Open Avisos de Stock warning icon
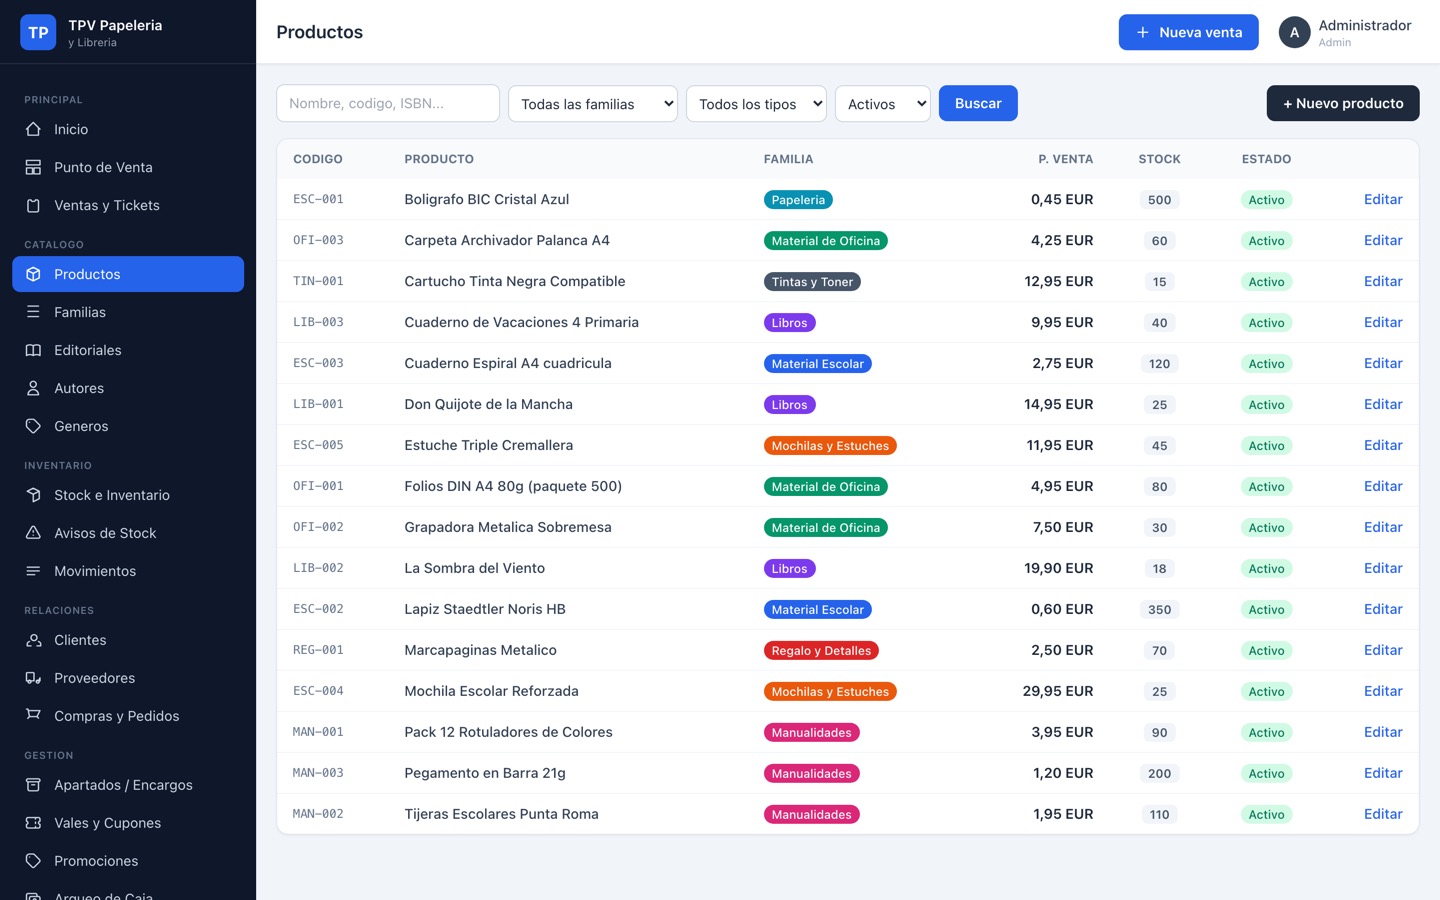The width and height of the screenshot is (1440, 900). tap(33, 533)
